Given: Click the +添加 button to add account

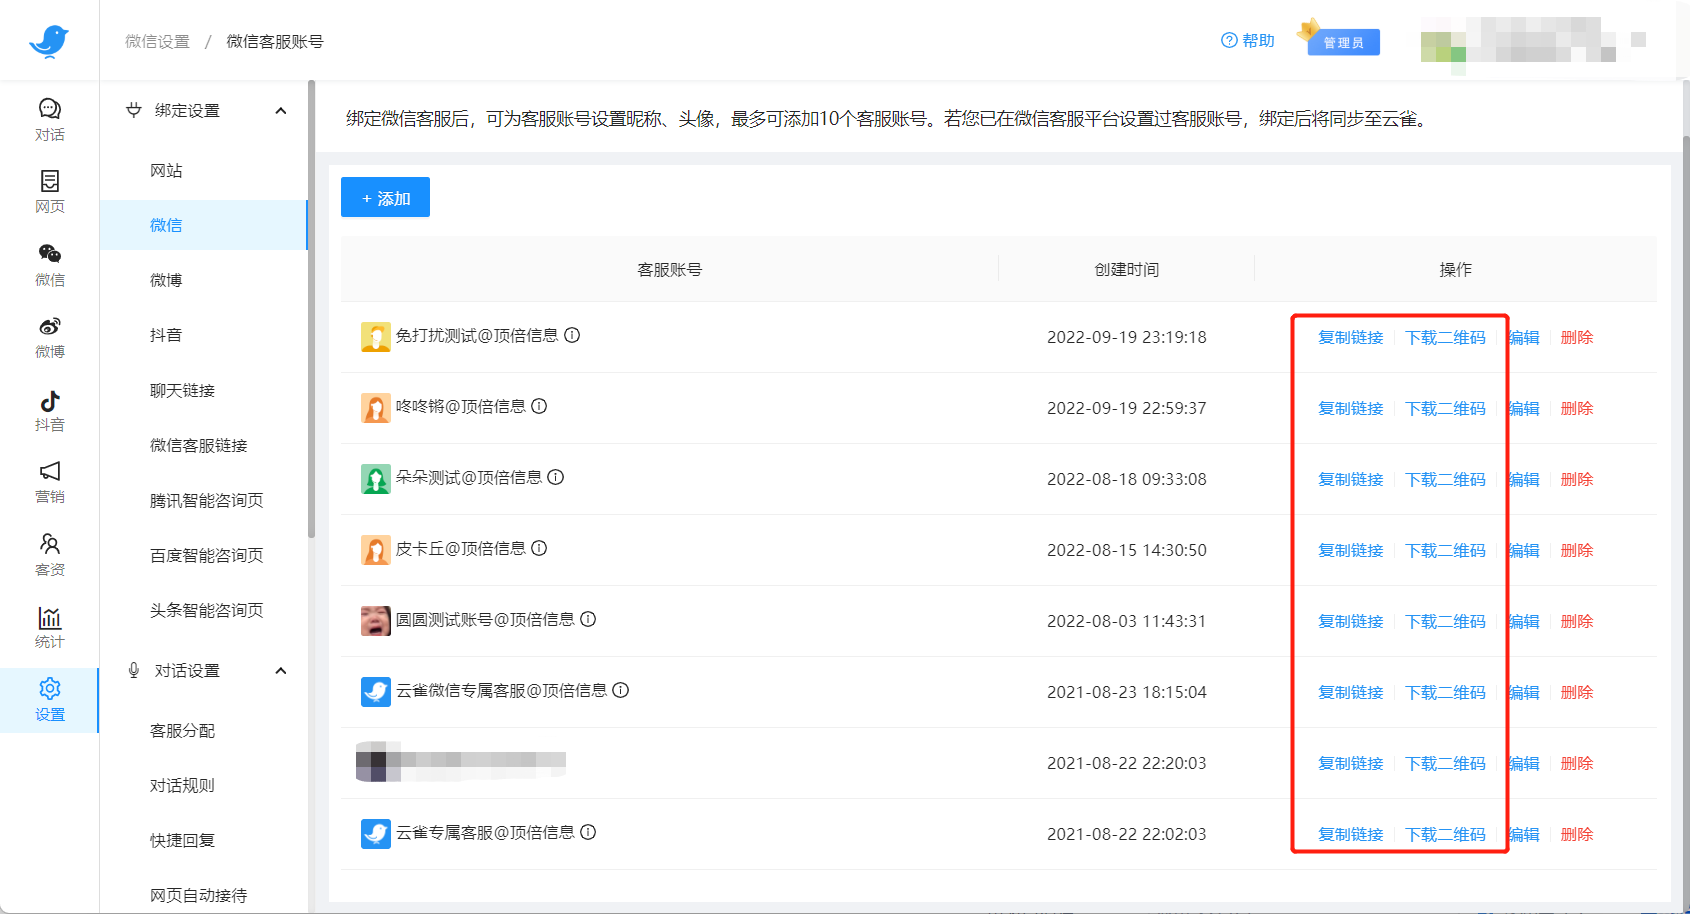Looking at the screenshot, I should pos(384,197).
